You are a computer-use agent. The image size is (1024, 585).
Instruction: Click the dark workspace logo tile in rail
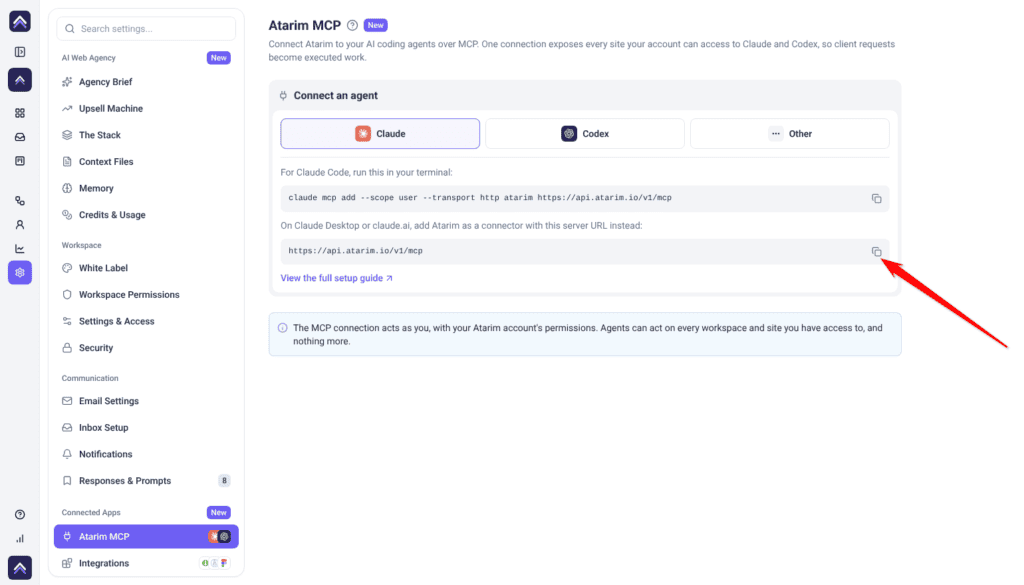[20, 80]
